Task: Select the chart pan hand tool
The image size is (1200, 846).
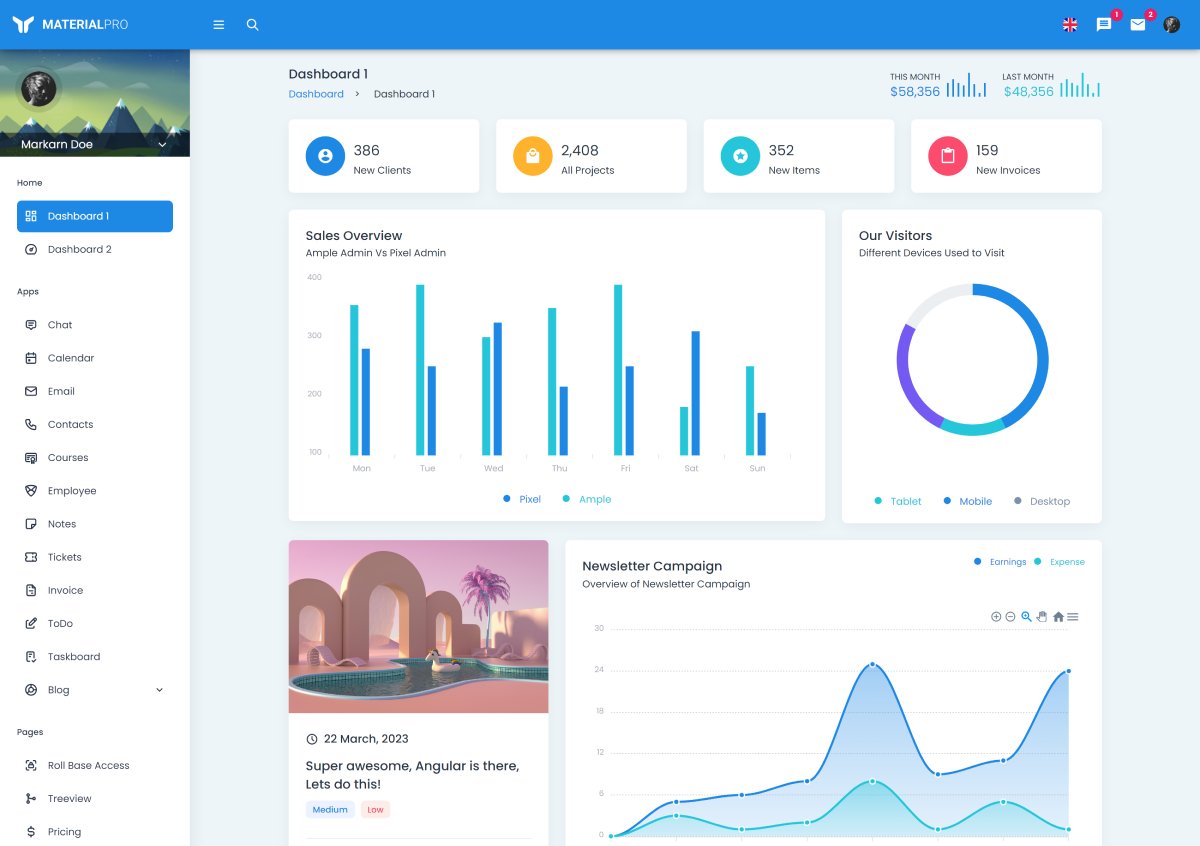Action: click(x=1042, y=617)
